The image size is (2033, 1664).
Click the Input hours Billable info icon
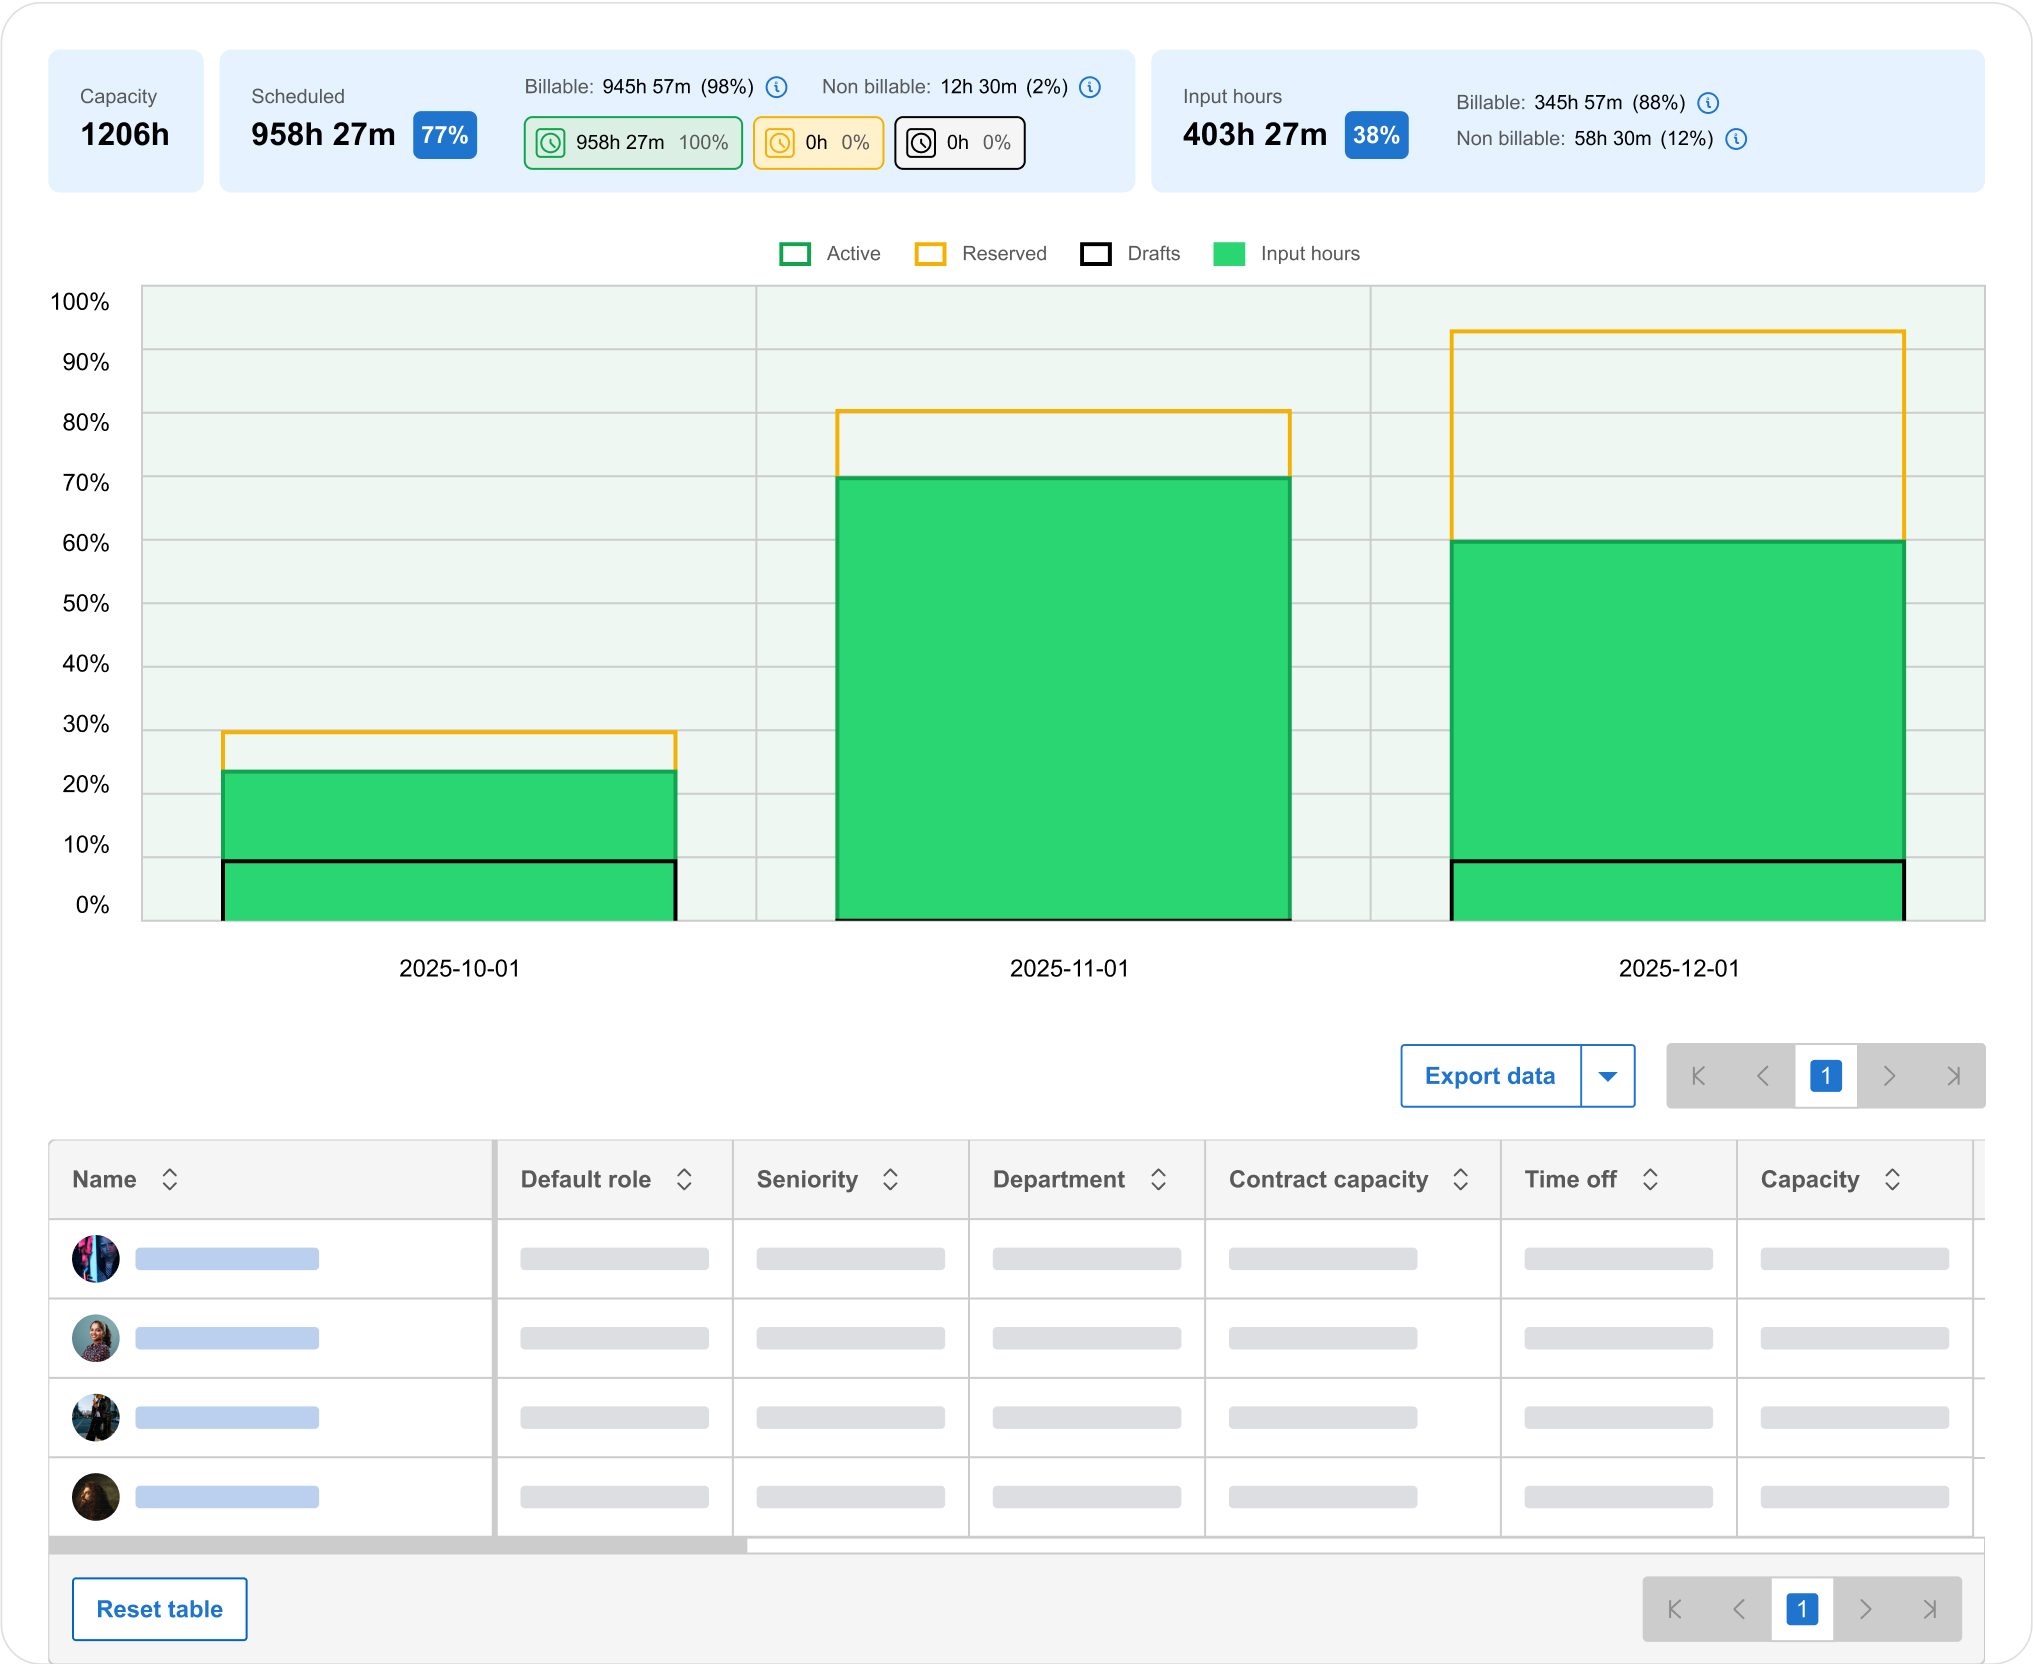click(x=1708, y=103)
